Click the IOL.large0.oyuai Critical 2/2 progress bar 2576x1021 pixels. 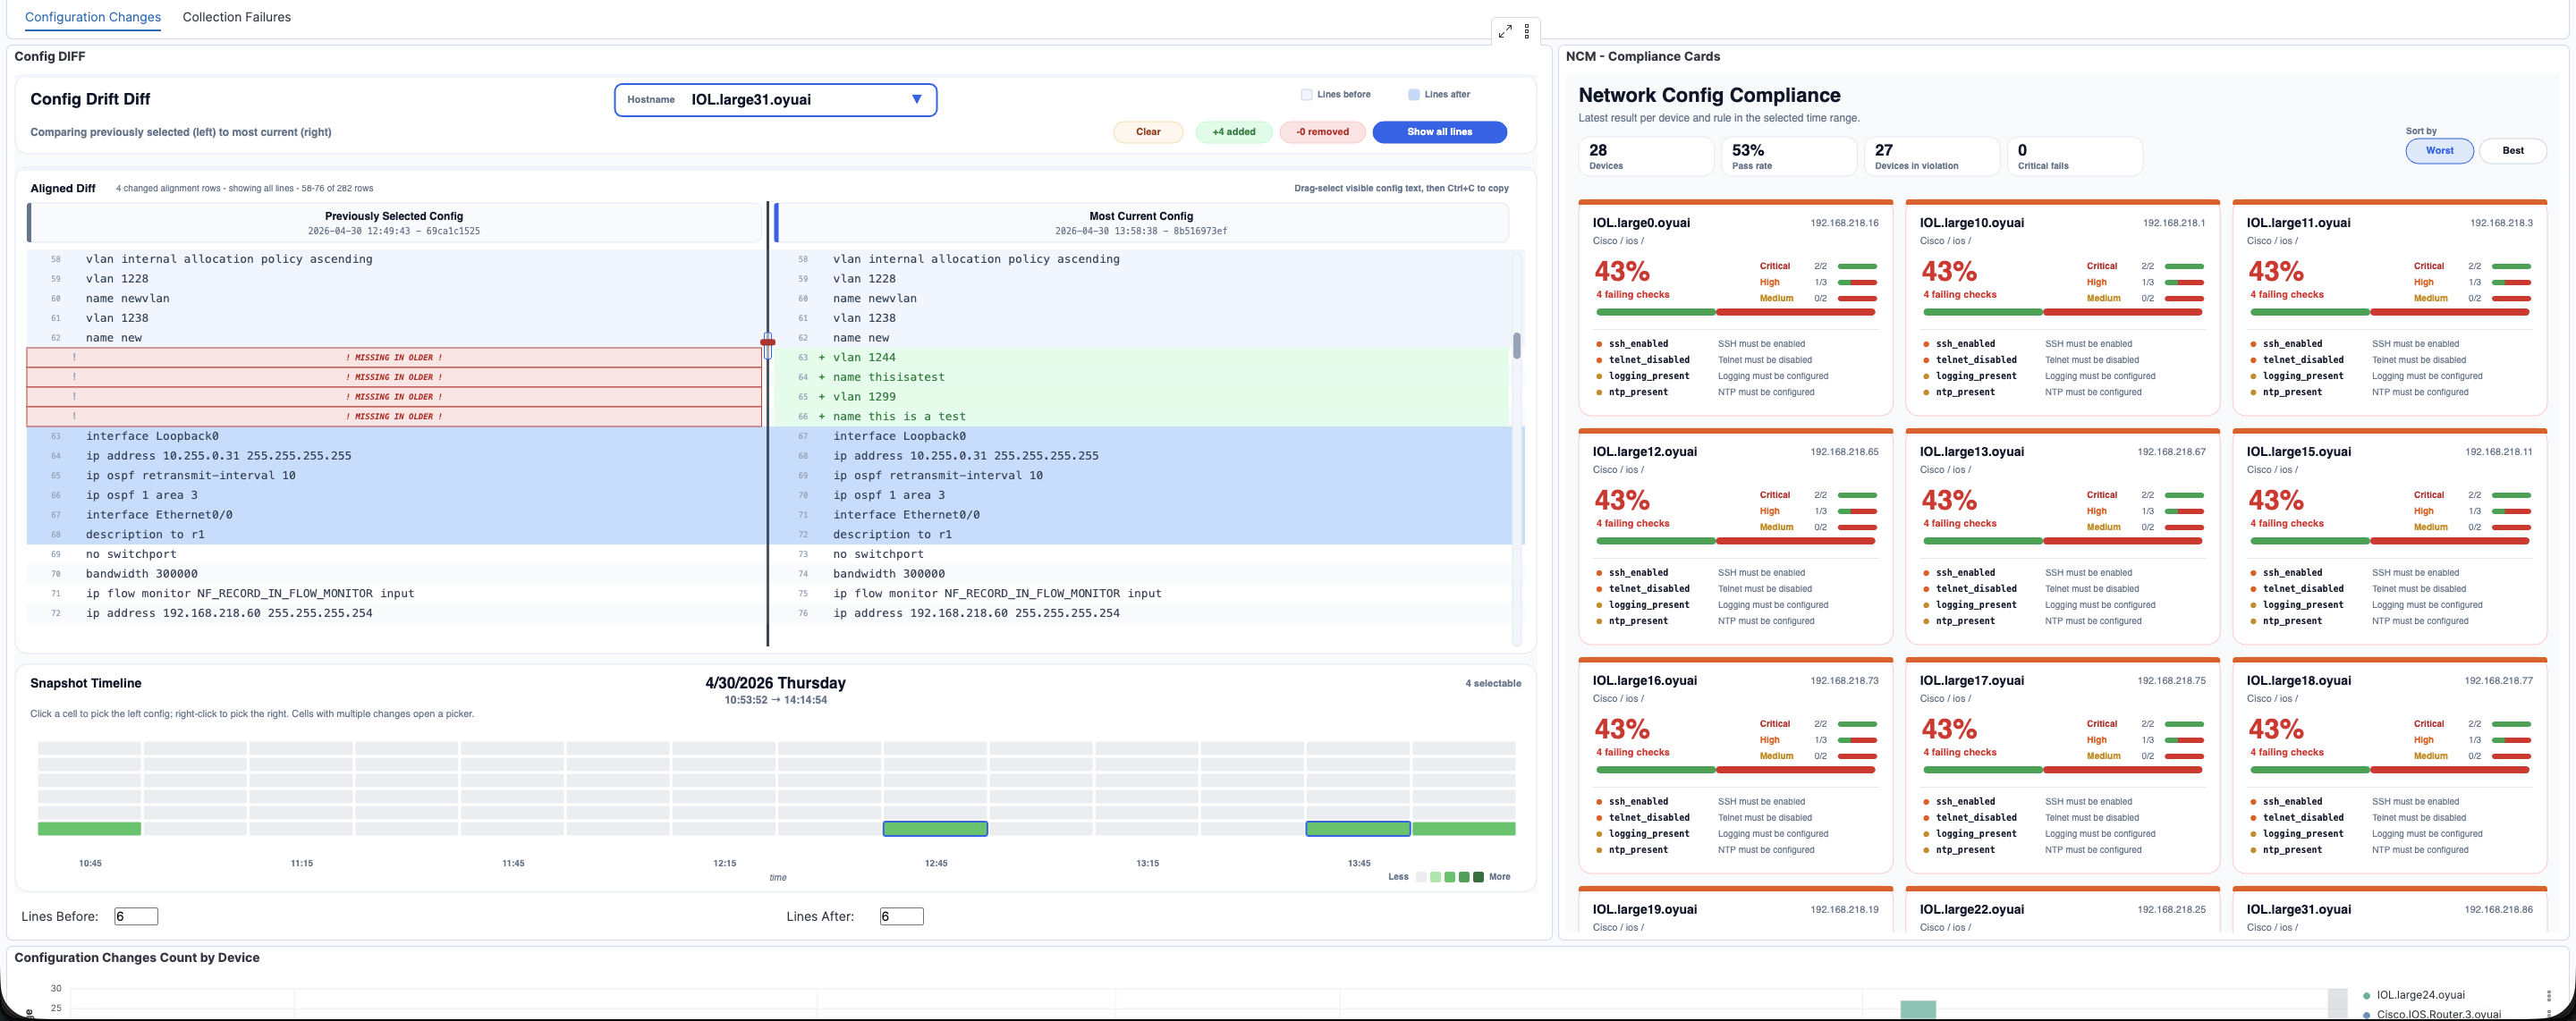point(1857,267)
